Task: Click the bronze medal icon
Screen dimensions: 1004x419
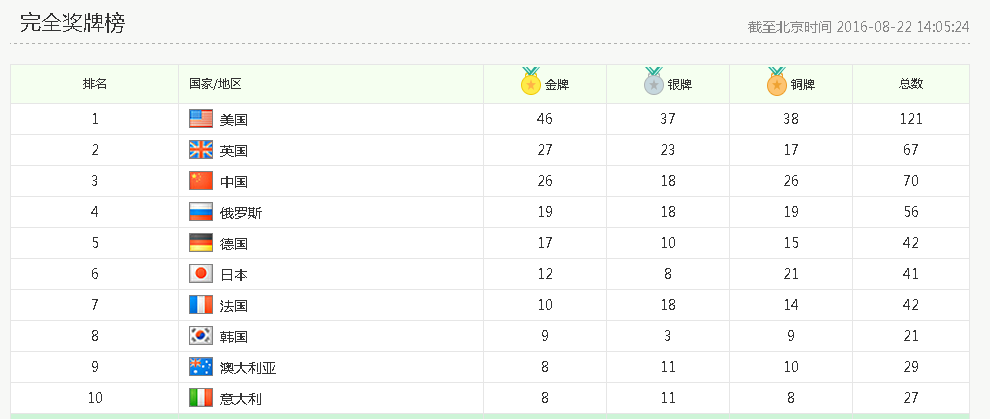Action: pyautogui.click(x=776, y=83)
